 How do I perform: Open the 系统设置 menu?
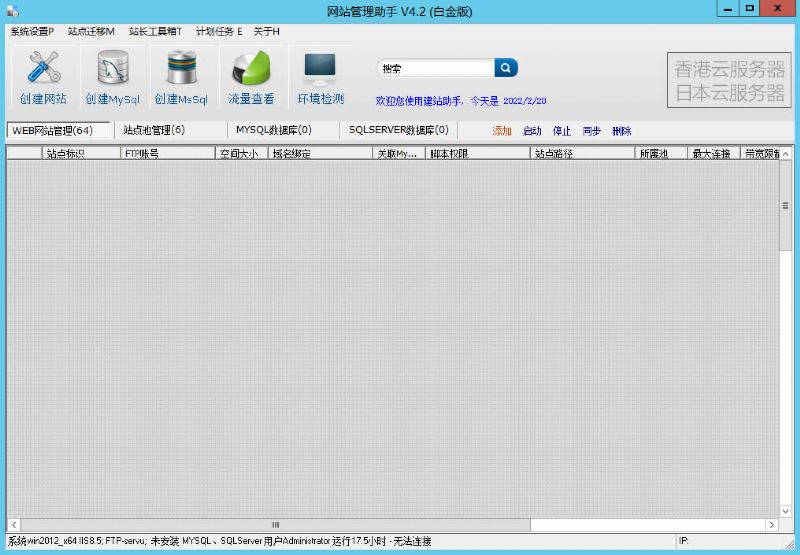[32, 32]
